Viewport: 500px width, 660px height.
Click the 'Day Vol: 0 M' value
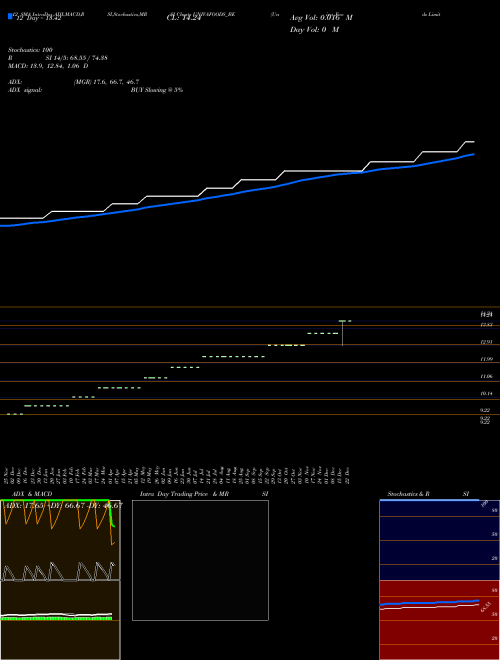(314, 30)
